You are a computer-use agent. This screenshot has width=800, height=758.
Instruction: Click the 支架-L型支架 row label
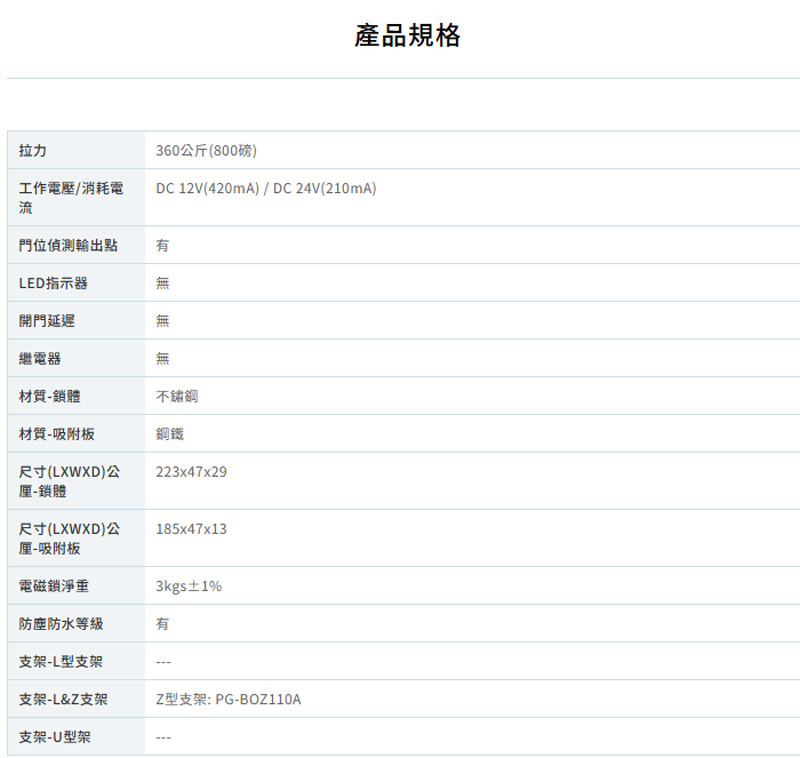coord(60,661)
